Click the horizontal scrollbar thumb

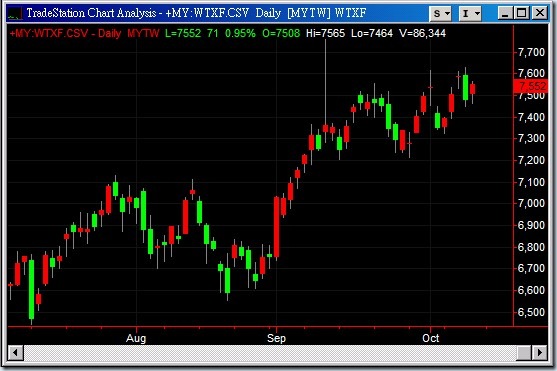pos(524,353)
